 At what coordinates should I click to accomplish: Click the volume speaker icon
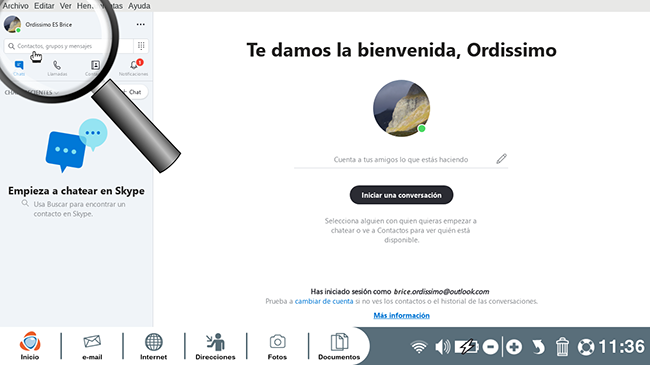coord(442,347)
